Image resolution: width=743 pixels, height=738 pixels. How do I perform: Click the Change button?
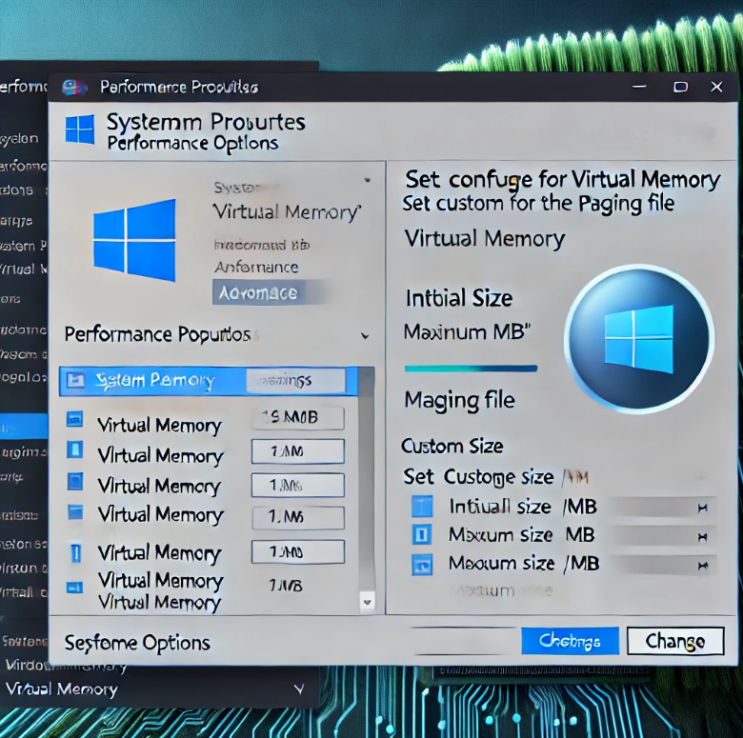675,641
